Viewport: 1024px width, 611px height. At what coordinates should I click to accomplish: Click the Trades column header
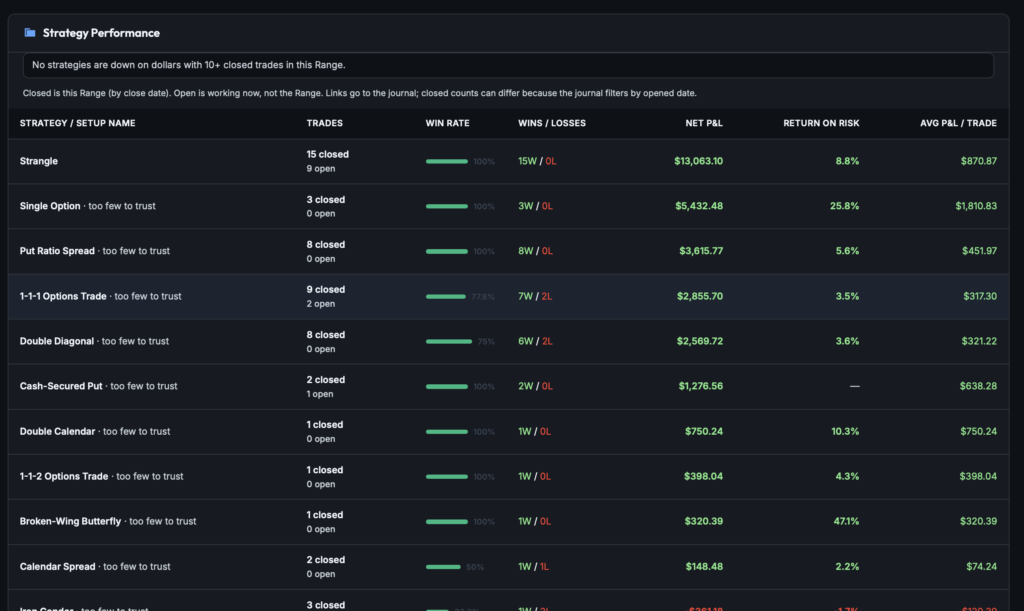pos(325,123)
